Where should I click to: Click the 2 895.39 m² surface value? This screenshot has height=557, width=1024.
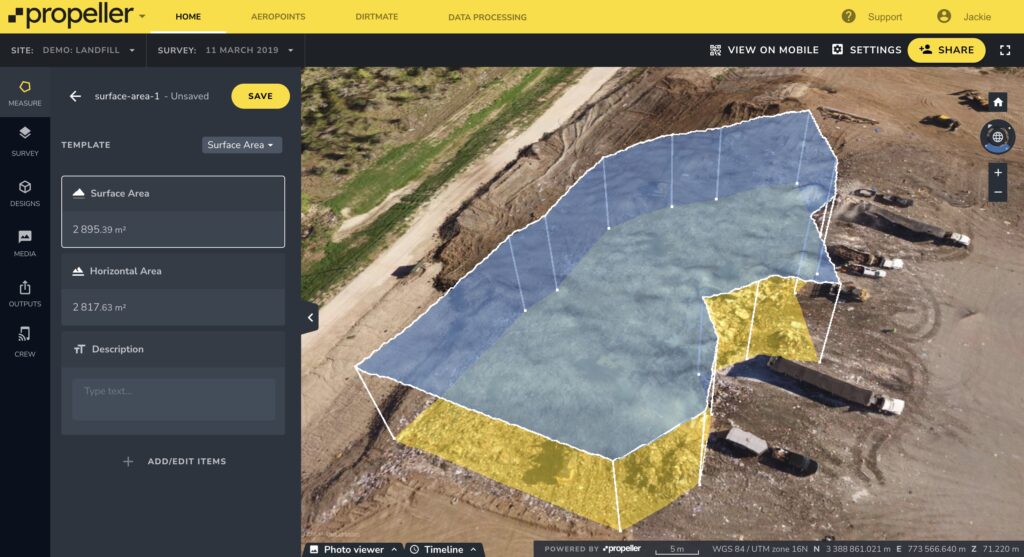(99, 229)
